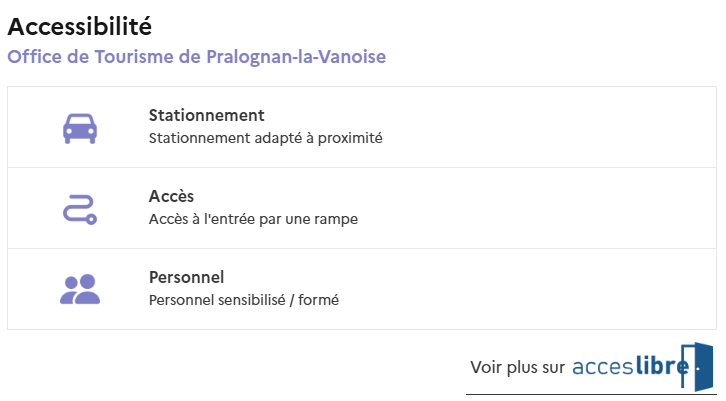Click 'Office de Tourisme de Pralognan-la-Vanoise' subtitle
This screenshot has height=401, width=726.
click(x=196, y=57)
